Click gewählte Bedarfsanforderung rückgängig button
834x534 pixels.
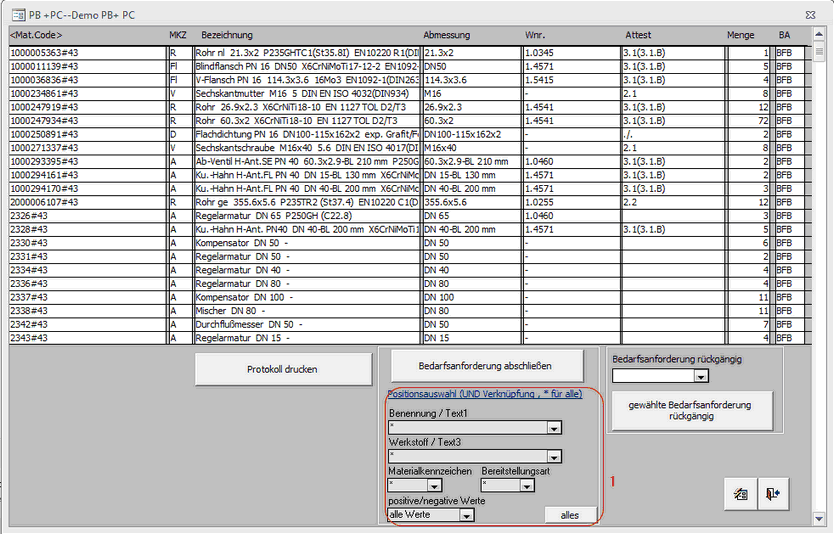[x=689, y=410]
